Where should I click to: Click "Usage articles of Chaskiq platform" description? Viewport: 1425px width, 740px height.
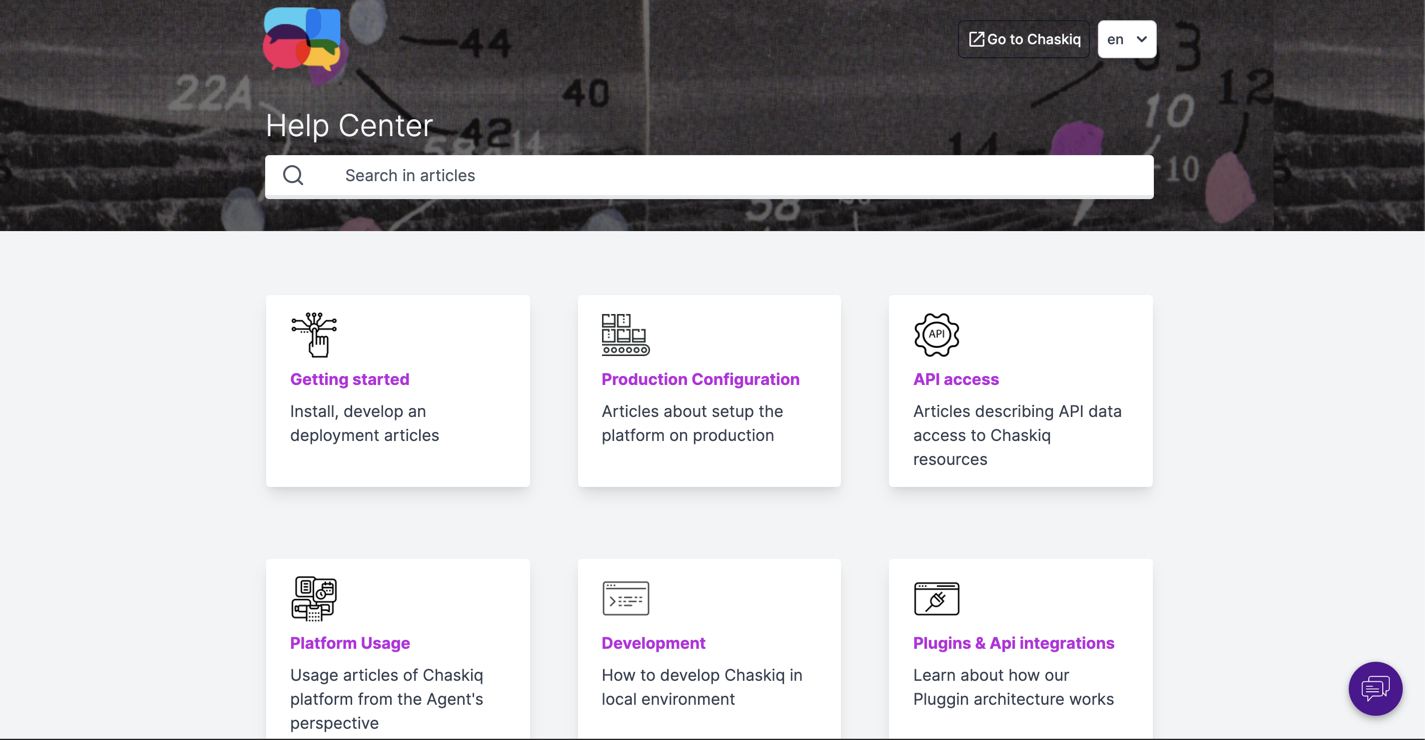(387, 699)
